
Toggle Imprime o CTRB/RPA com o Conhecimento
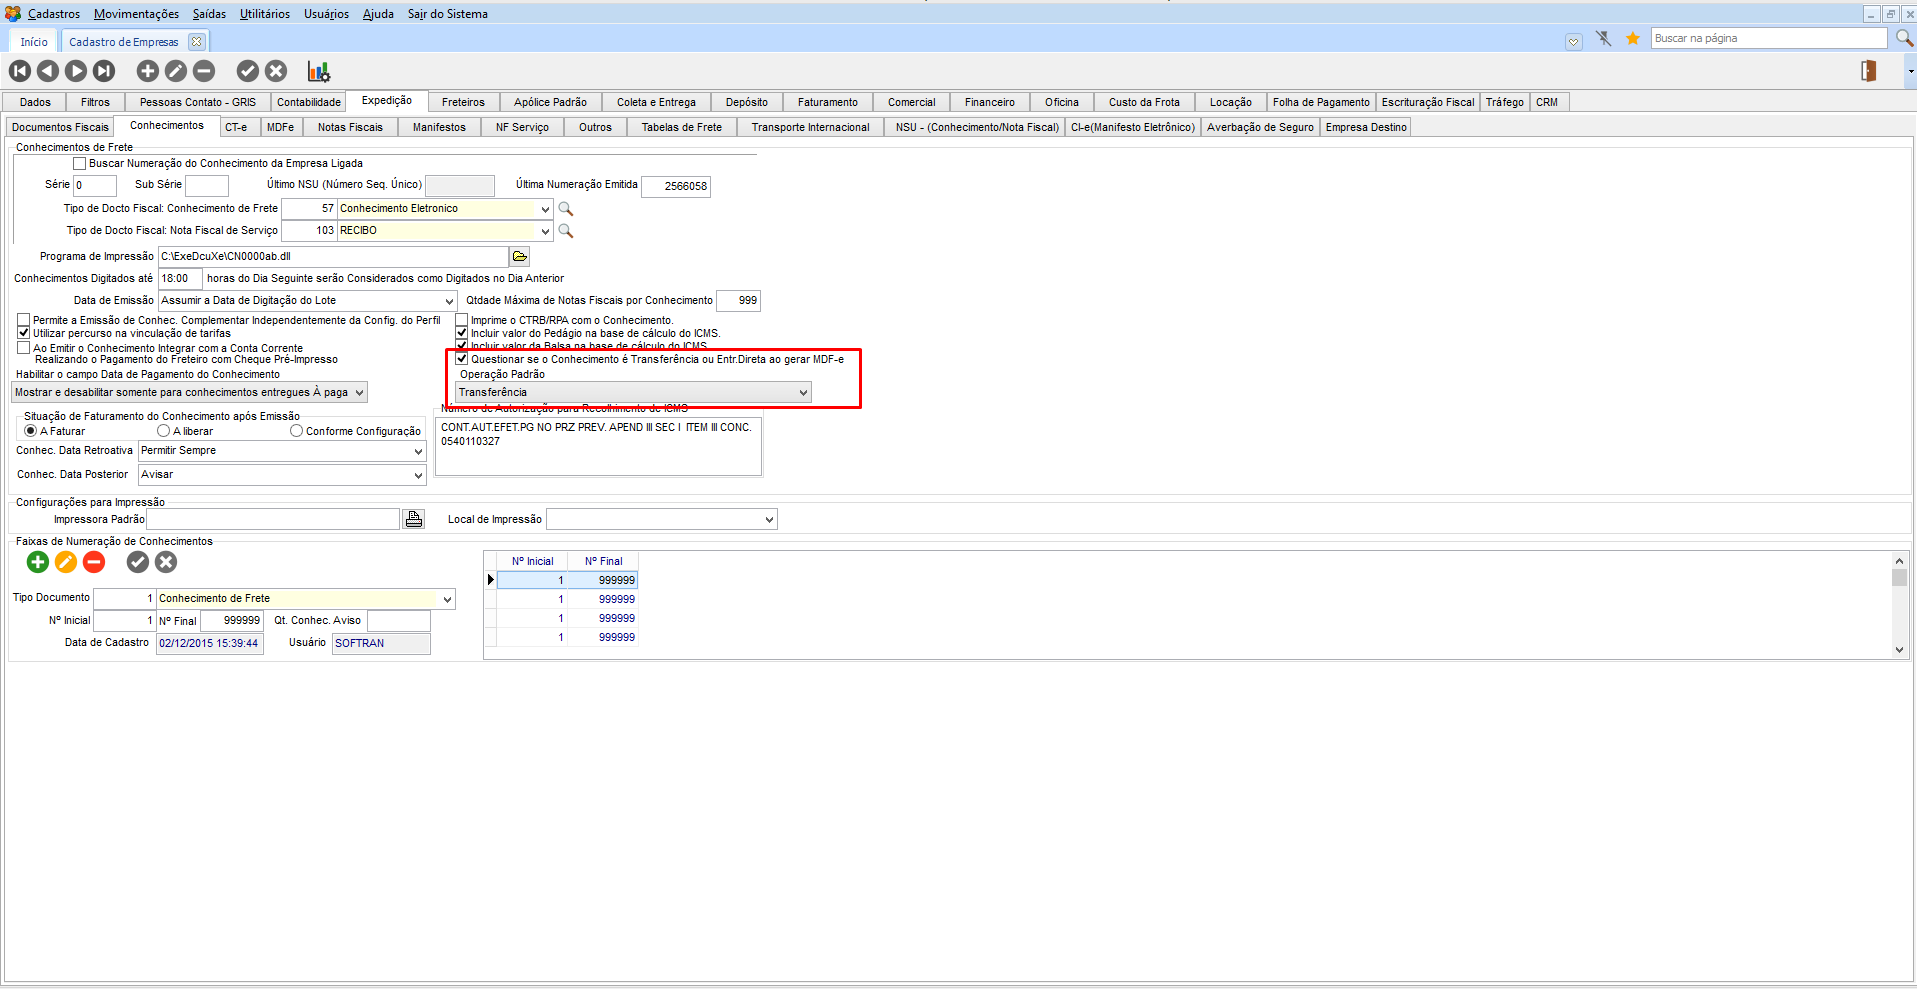[x=462, y=321]
